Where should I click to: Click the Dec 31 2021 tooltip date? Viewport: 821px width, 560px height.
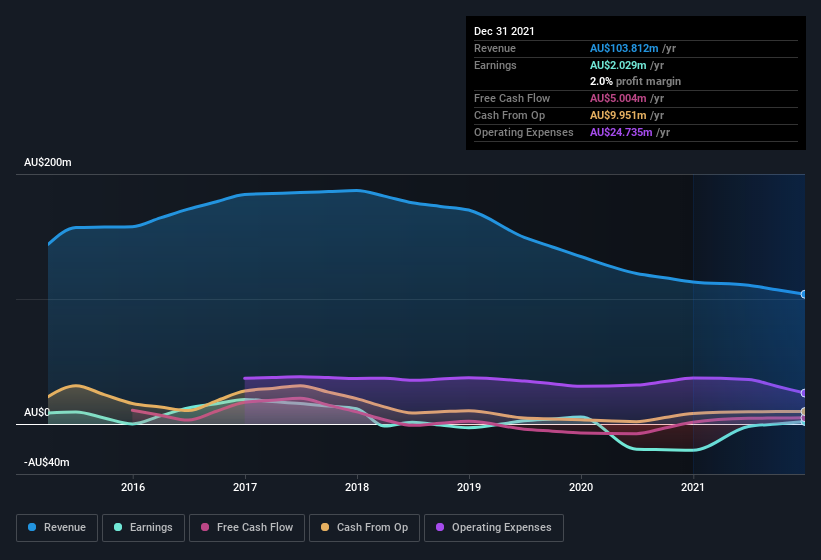504,31
